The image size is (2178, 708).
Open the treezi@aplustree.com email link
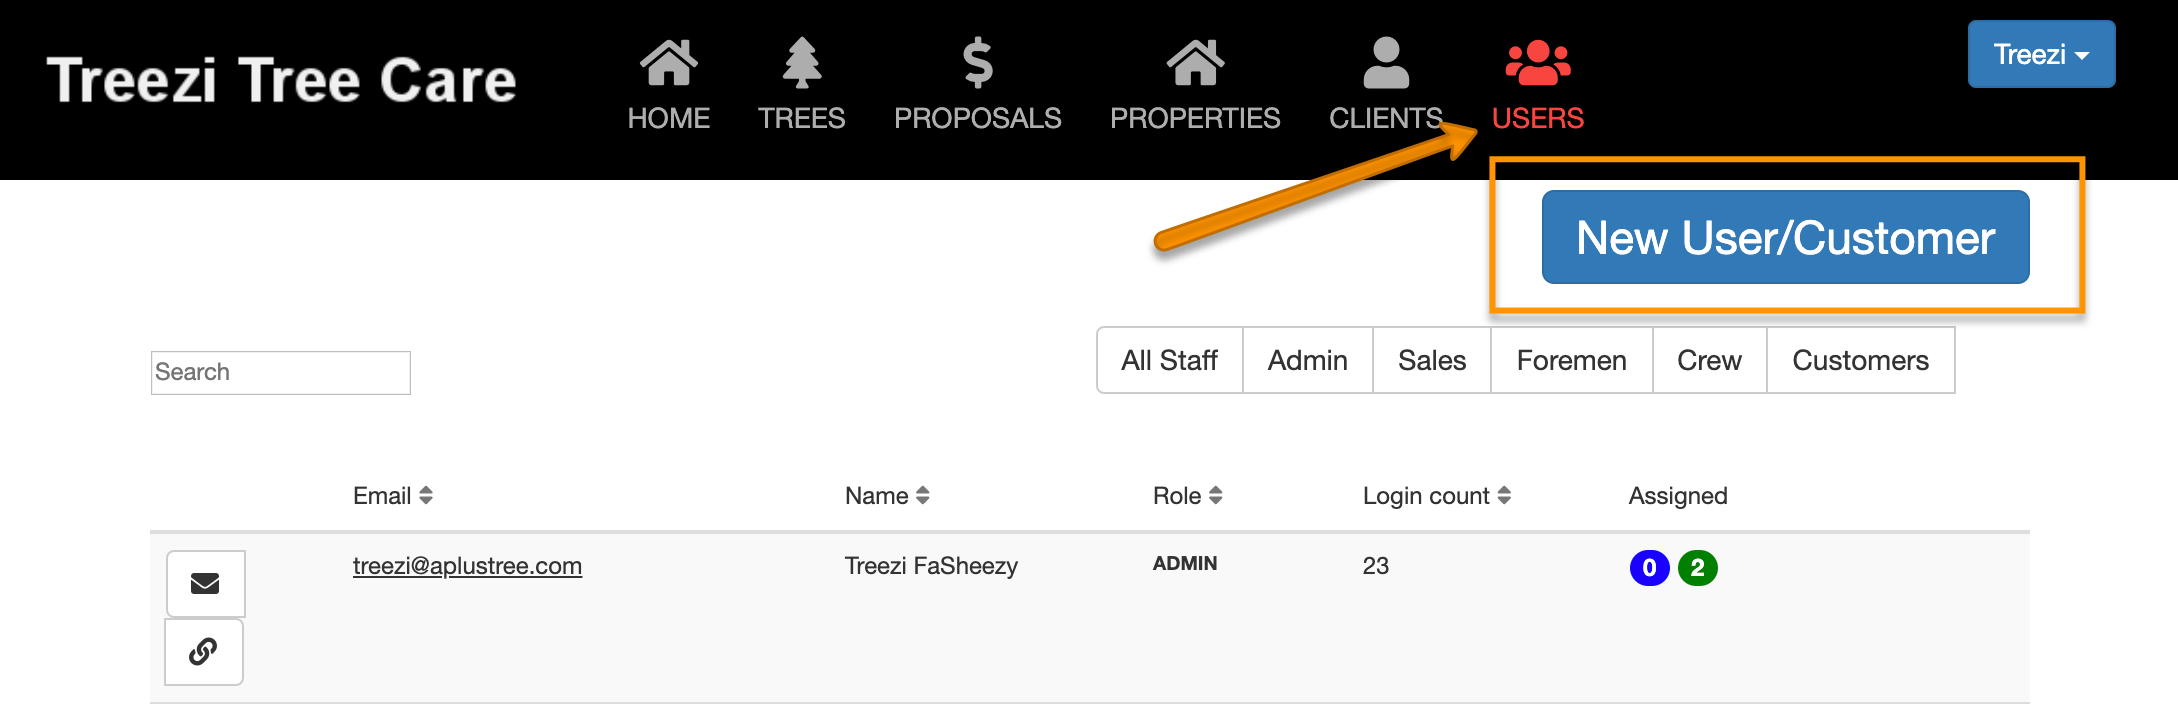pyautogui.click(x=467, y=566)
